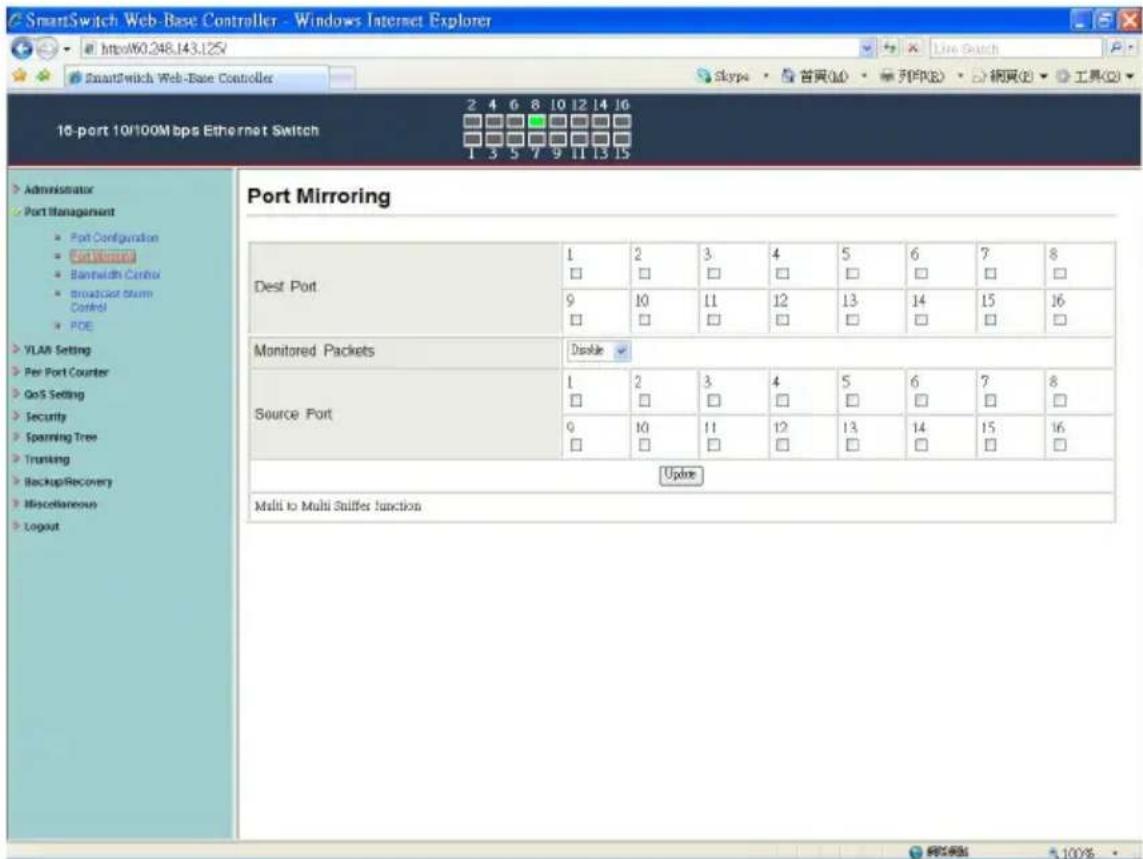The image size is (1143, 859).
Task: Check Dest Port 16 checkbox
Action: point(1060,319)
